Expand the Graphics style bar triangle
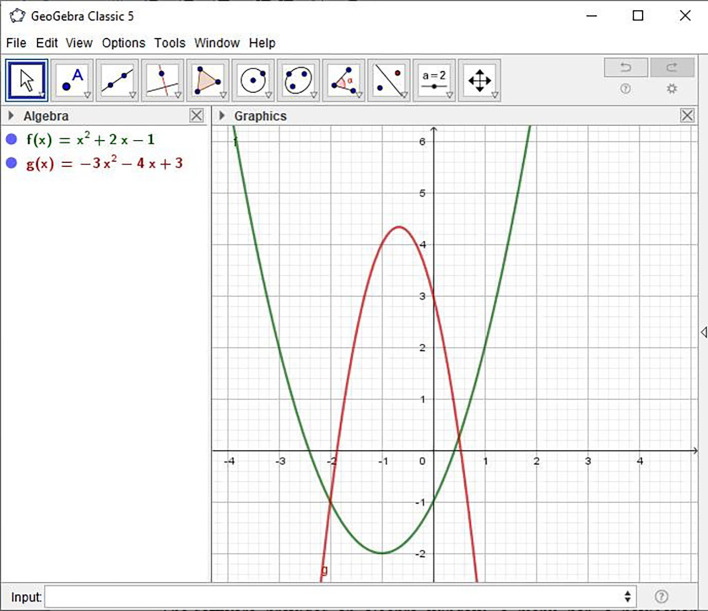This screenshot has height=611, width=708. click(x=222, y=116)
